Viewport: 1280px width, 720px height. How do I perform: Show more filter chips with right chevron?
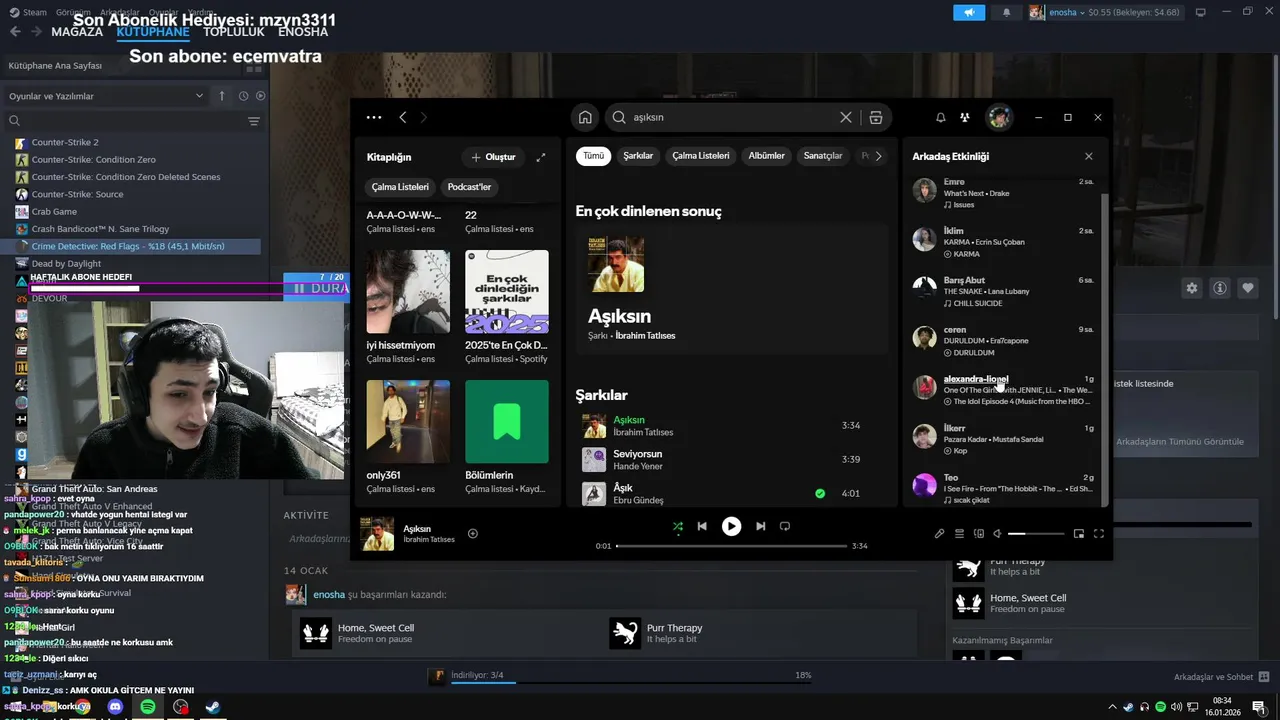point(879,156)
